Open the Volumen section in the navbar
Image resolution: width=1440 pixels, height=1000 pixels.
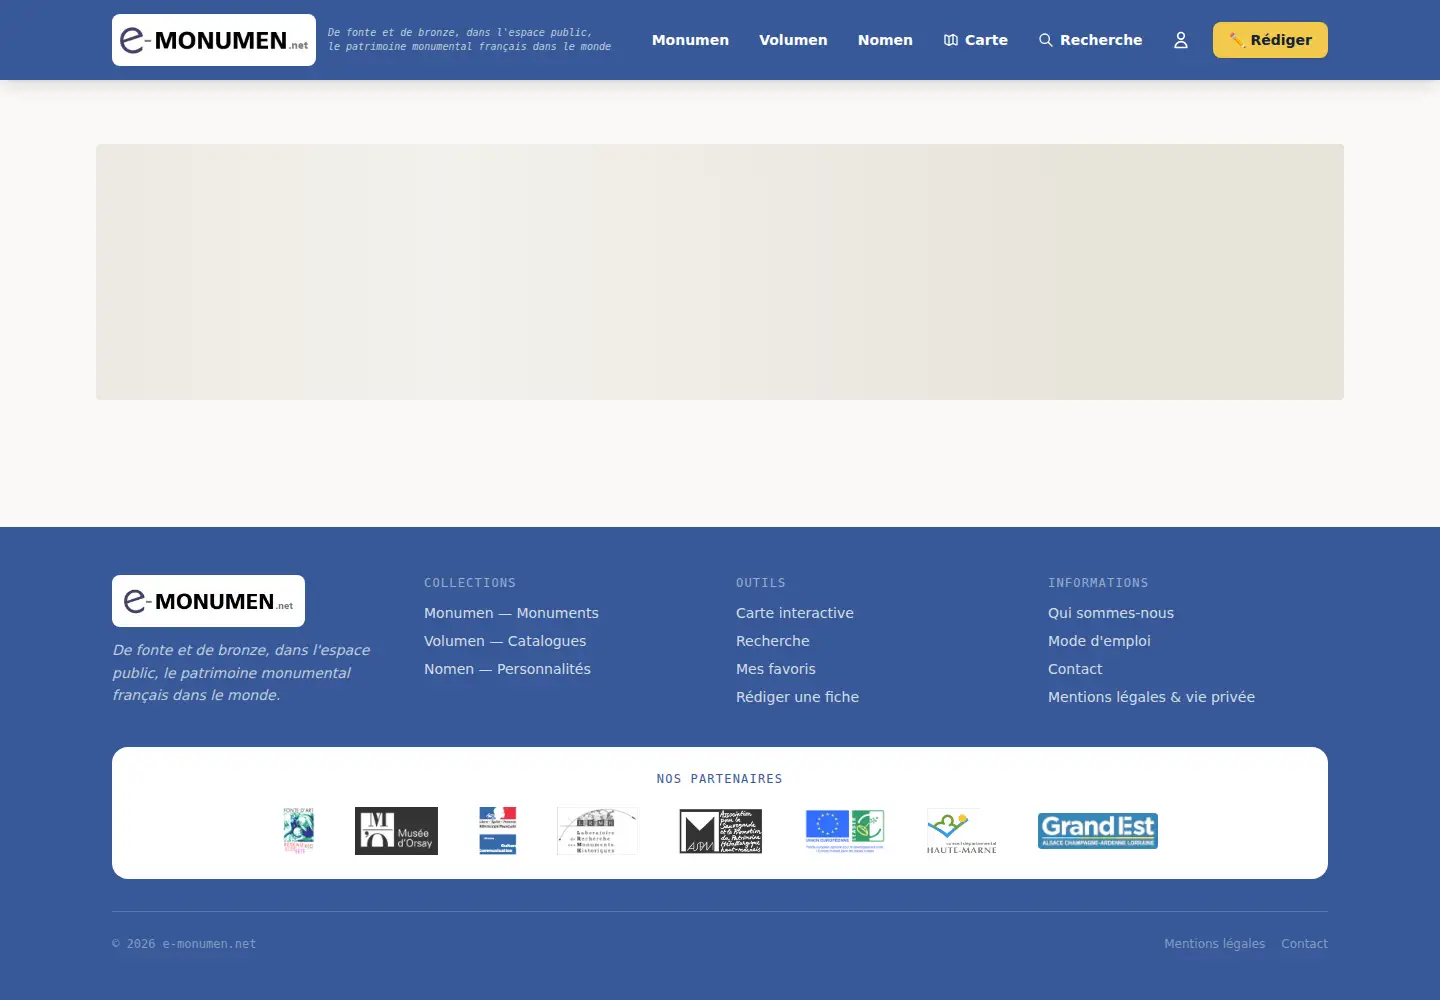tap(793, 40)
